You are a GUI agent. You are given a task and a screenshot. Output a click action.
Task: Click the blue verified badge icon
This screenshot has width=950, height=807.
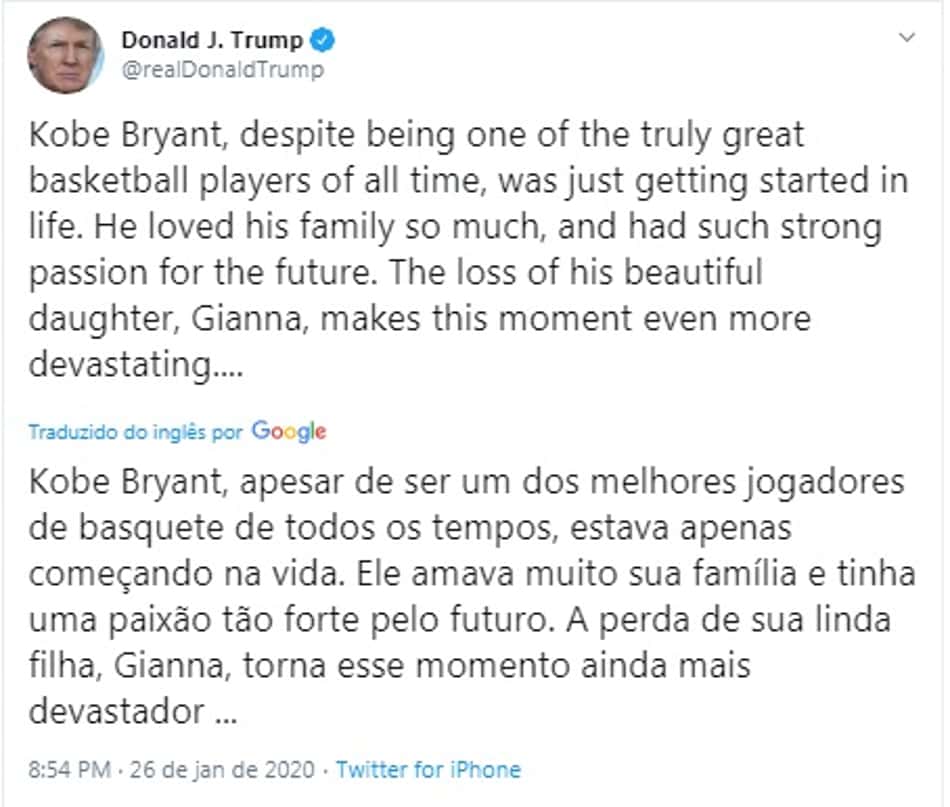(x=322, y=40)
